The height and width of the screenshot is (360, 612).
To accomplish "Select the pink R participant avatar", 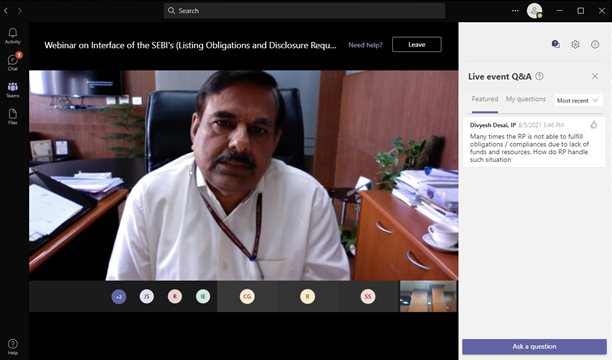I will [x=175, y=297].
